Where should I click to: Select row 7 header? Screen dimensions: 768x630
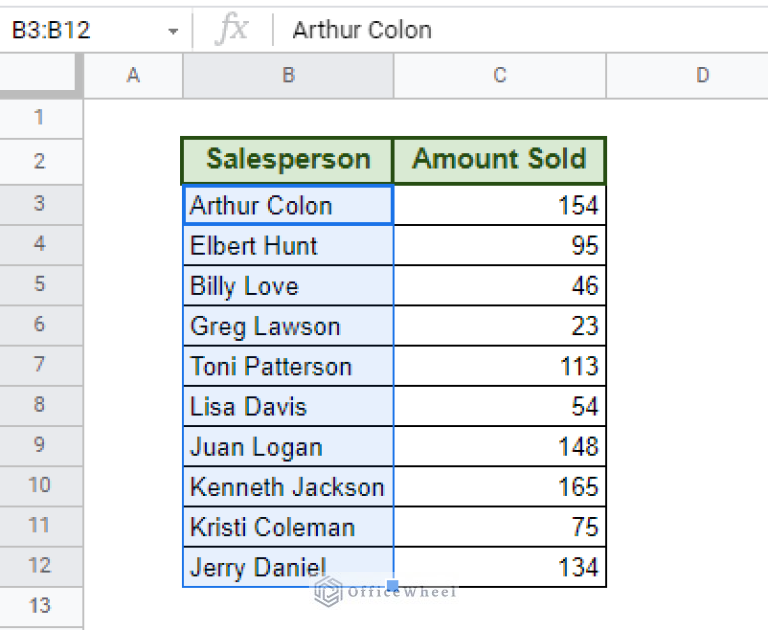(39, 364)
